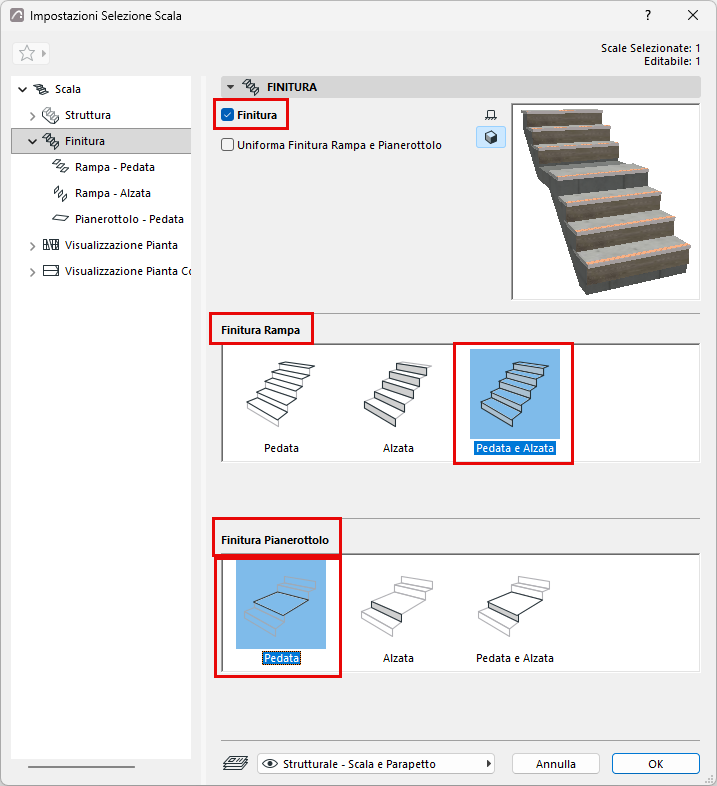
Task: Collapse the Finitura tree node
Action: tap(33, 142)
